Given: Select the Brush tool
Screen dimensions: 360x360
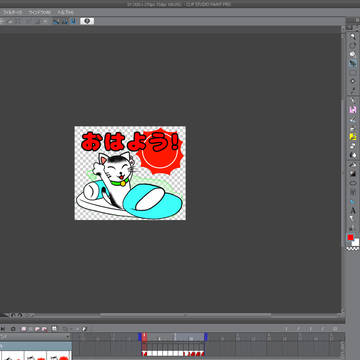Looking at the screenshot, I should point(353,119).
